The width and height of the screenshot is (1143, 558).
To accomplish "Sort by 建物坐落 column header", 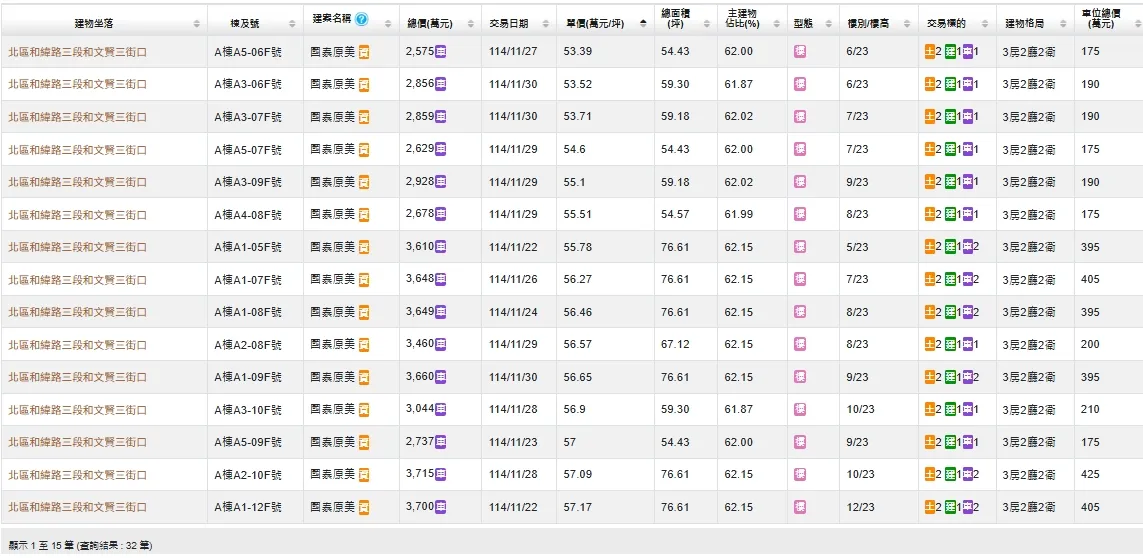I will coord(100,22).
